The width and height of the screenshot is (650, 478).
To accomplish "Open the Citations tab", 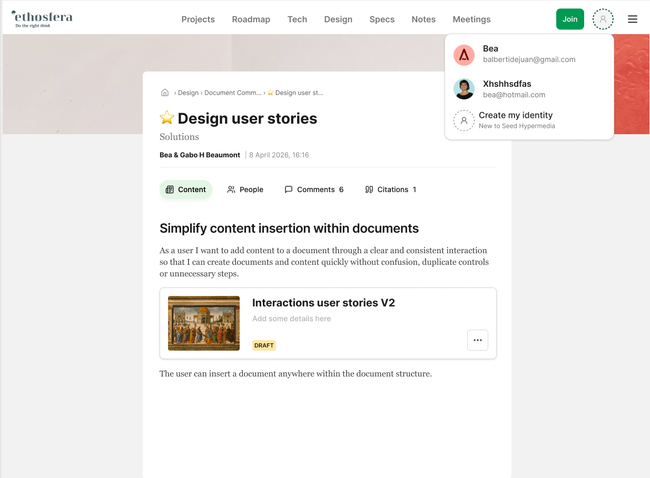I will (390, 189).
